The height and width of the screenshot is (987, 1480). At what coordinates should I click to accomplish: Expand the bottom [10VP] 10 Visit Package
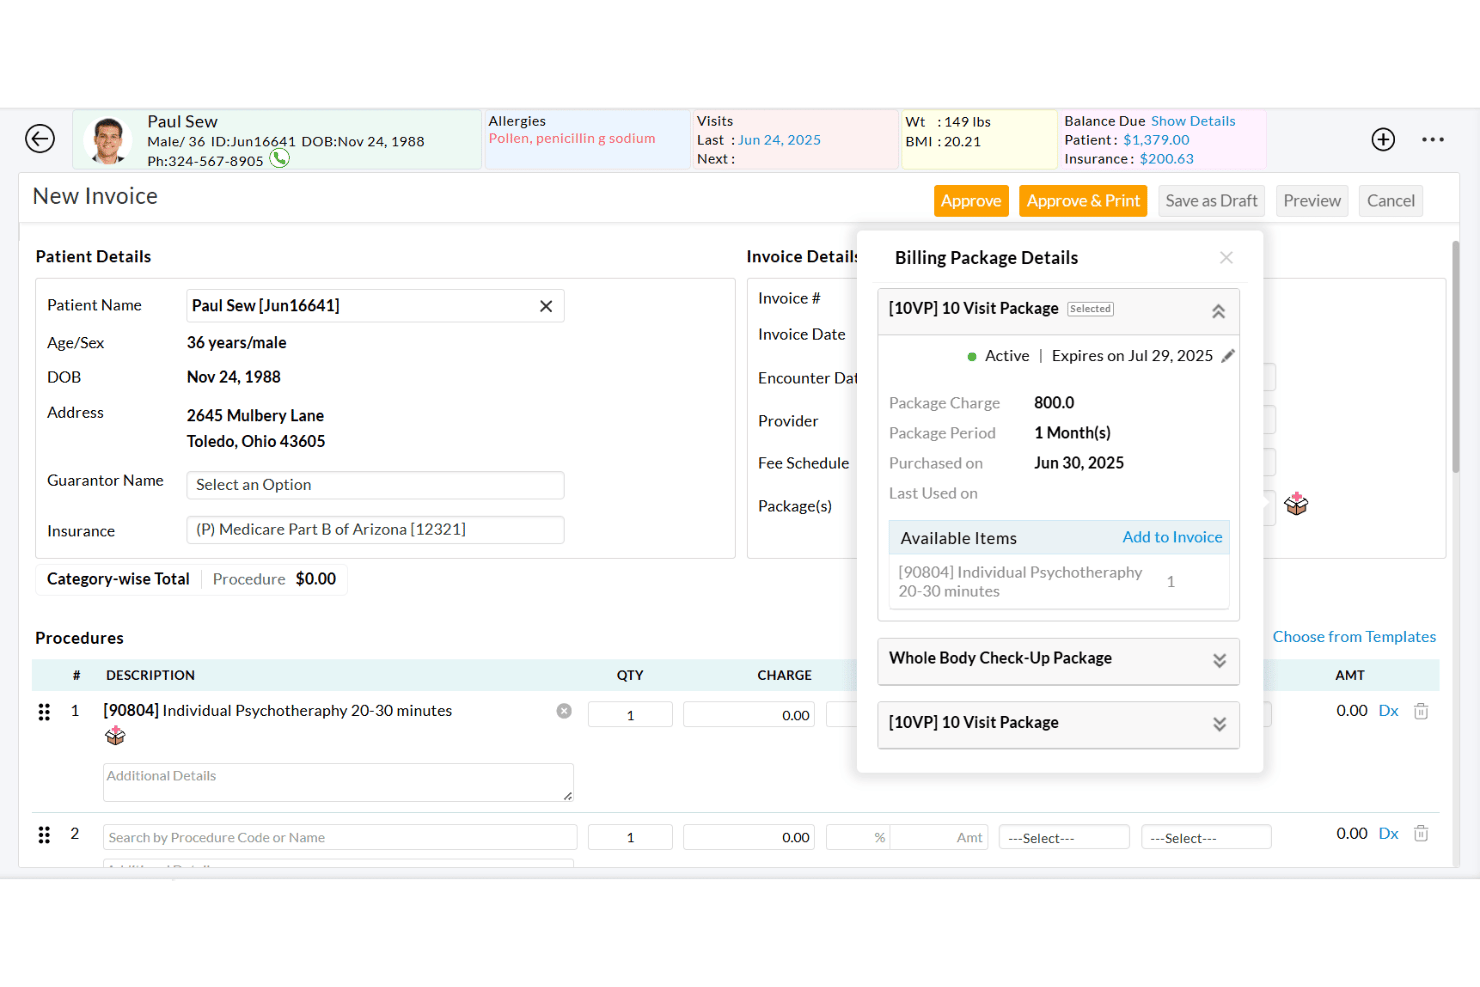(x=1219, y=724)
